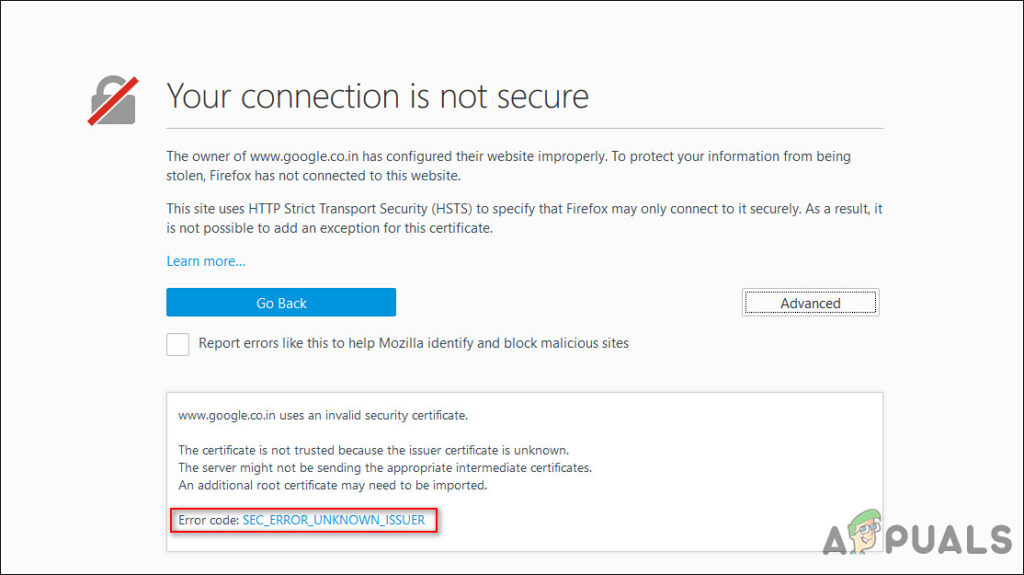Click 'uses an invalid security certificate' line
The width and height of the screenshot is (1024, 575).
[x=323, y=416]
